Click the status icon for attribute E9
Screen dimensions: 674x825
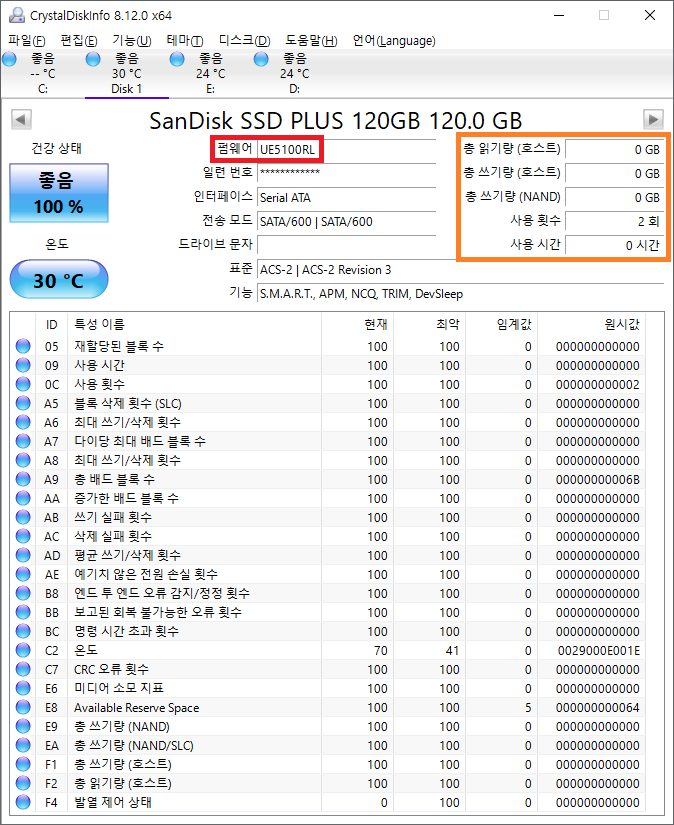[x=23, y=726]
